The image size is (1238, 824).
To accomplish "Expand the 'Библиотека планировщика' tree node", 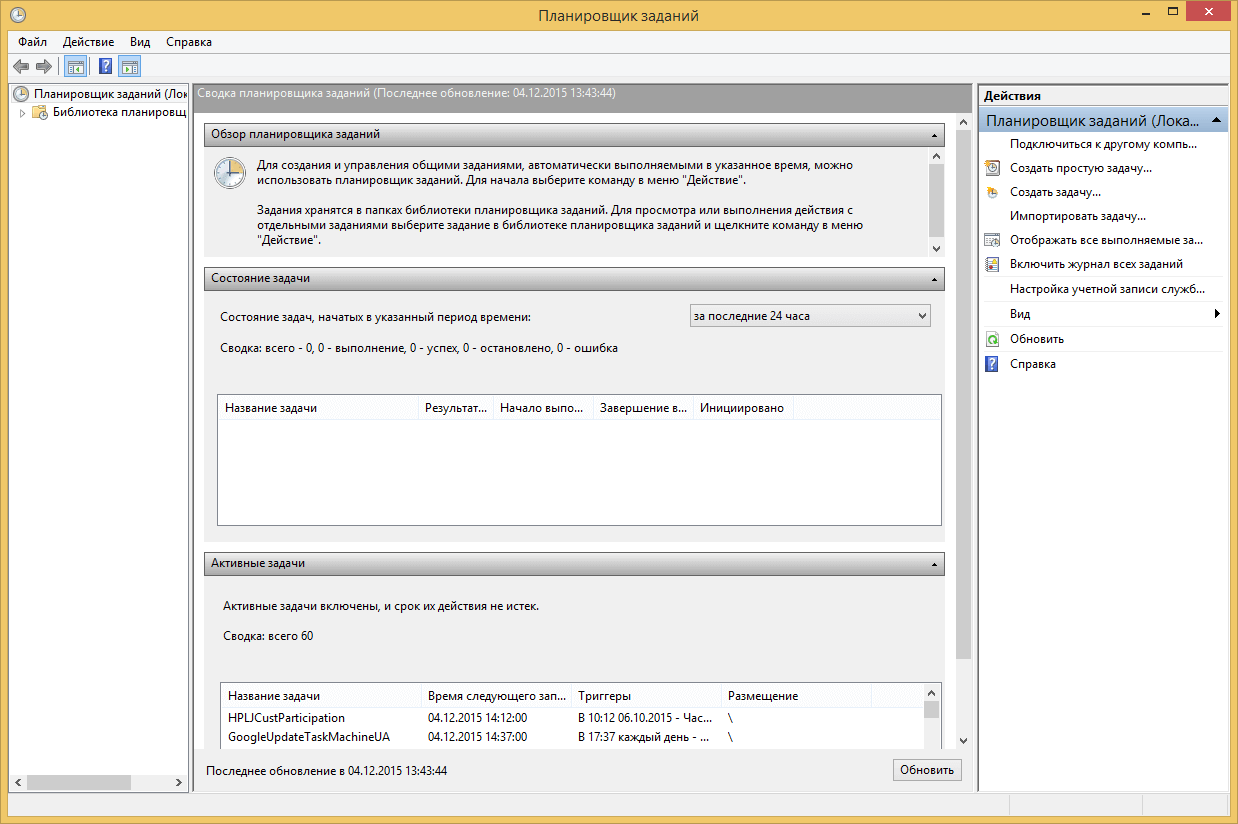I will pyautogui.click(x=22, y=113).
